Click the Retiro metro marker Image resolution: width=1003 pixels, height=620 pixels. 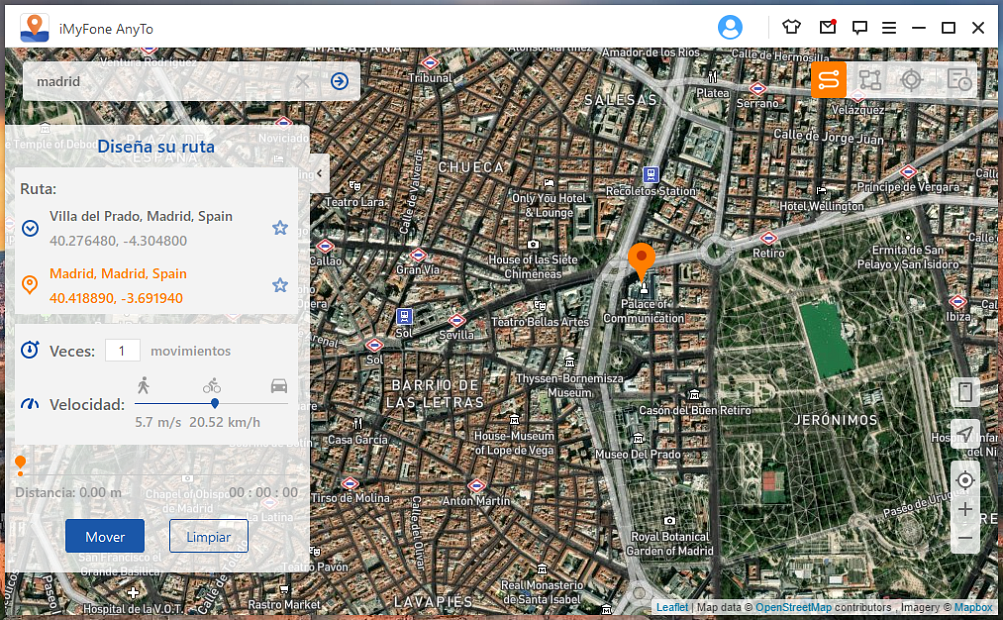pyautogui.click(x=768, y=239)
